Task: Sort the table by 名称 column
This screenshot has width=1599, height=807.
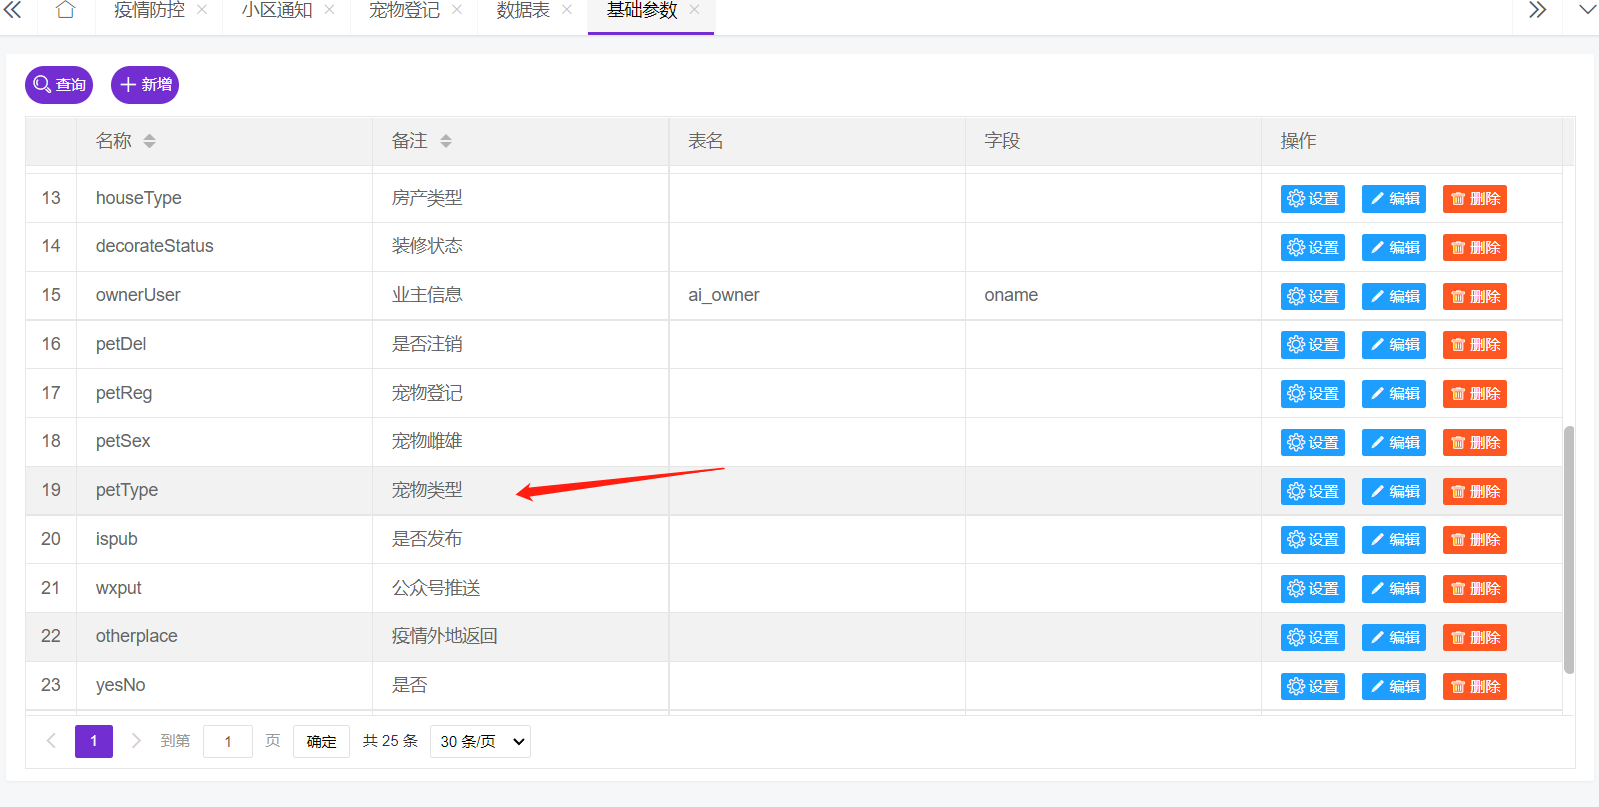Action: click(149, 141)
